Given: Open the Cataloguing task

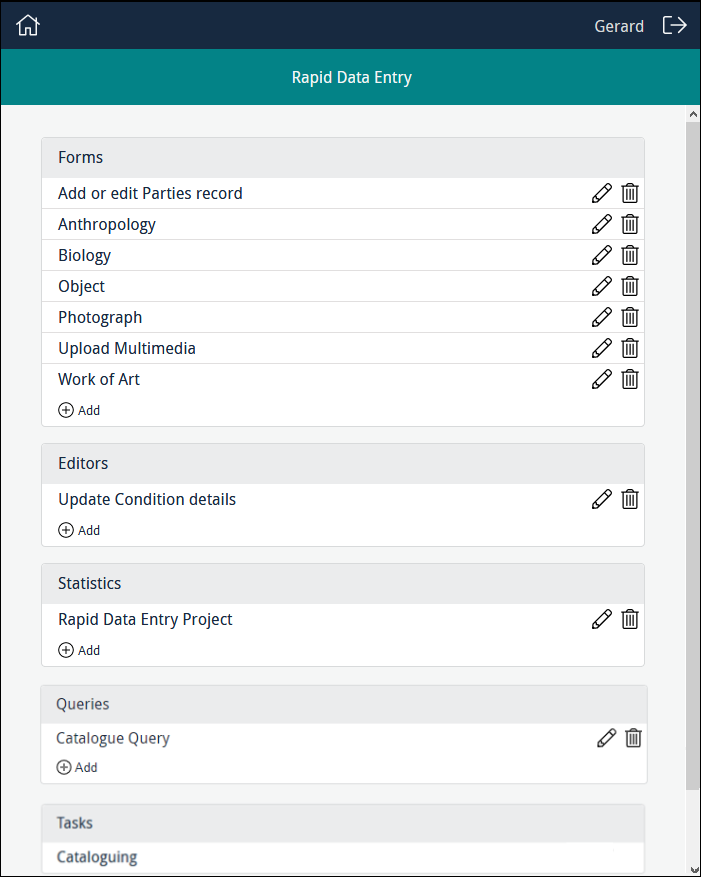Looking at the screenshot, I should tap(97, 857).
